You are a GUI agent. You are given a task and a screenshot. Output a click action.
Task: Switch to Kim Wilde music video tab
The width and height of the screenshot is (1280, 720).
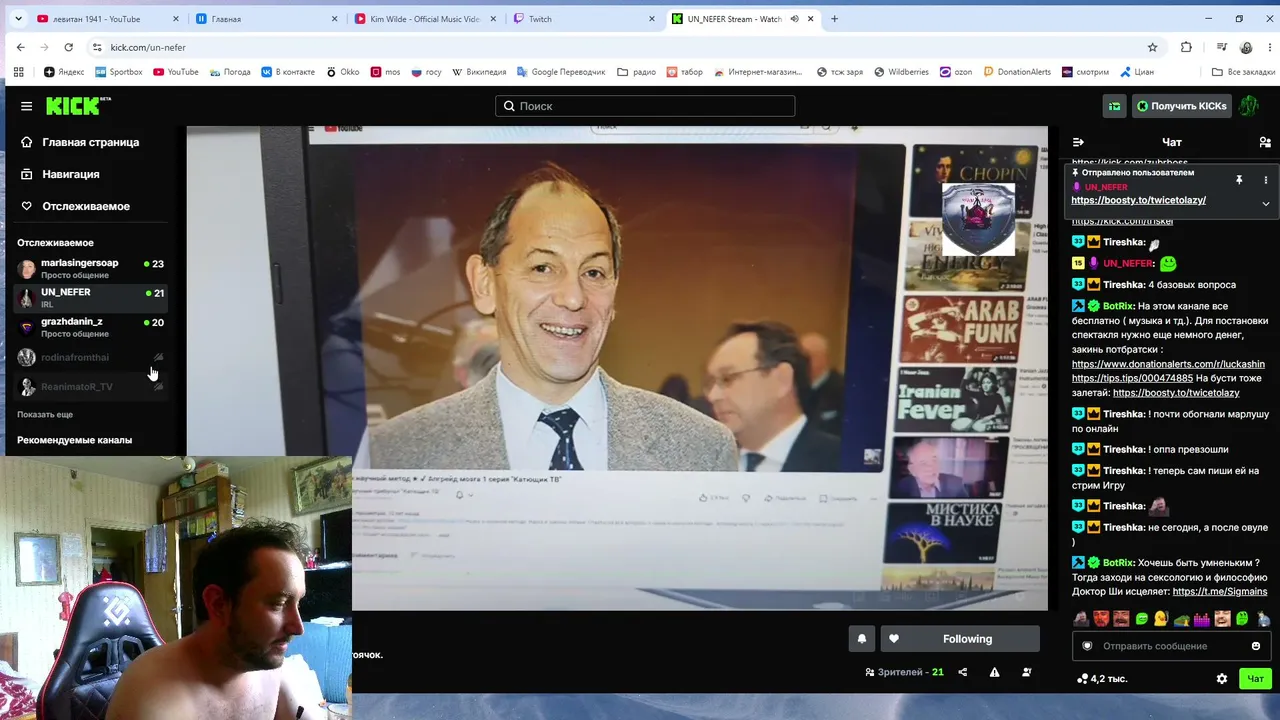[425, 19]
